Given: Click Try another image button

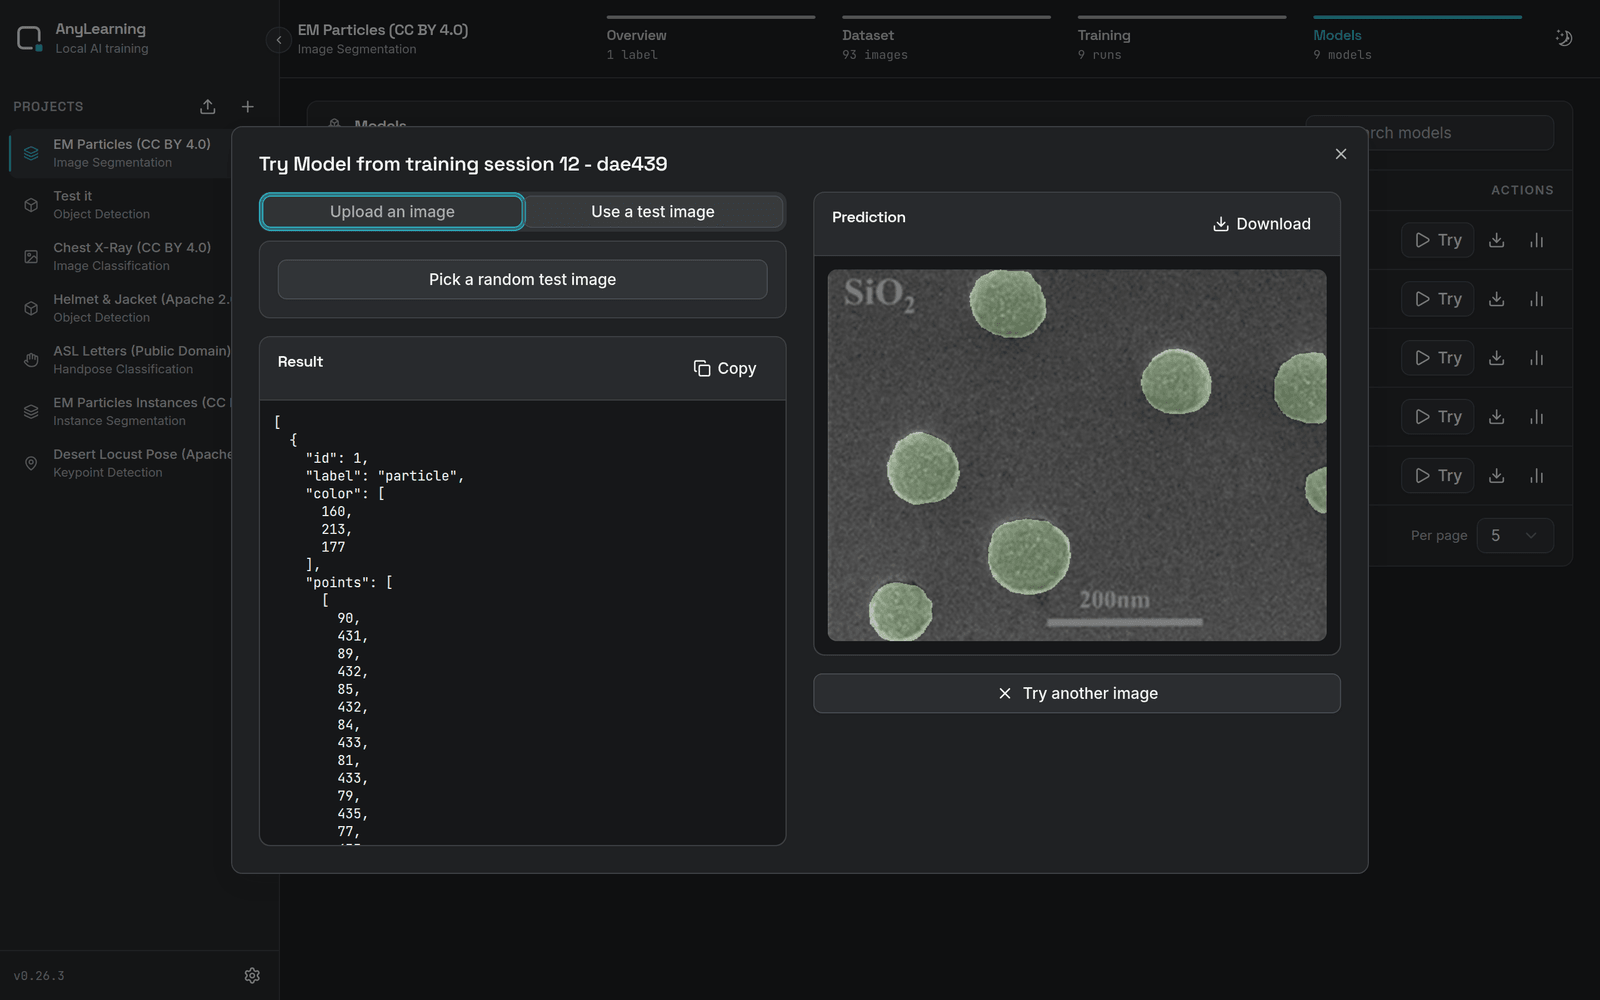Looking at the screenshot, I should tap(1077, 693).
